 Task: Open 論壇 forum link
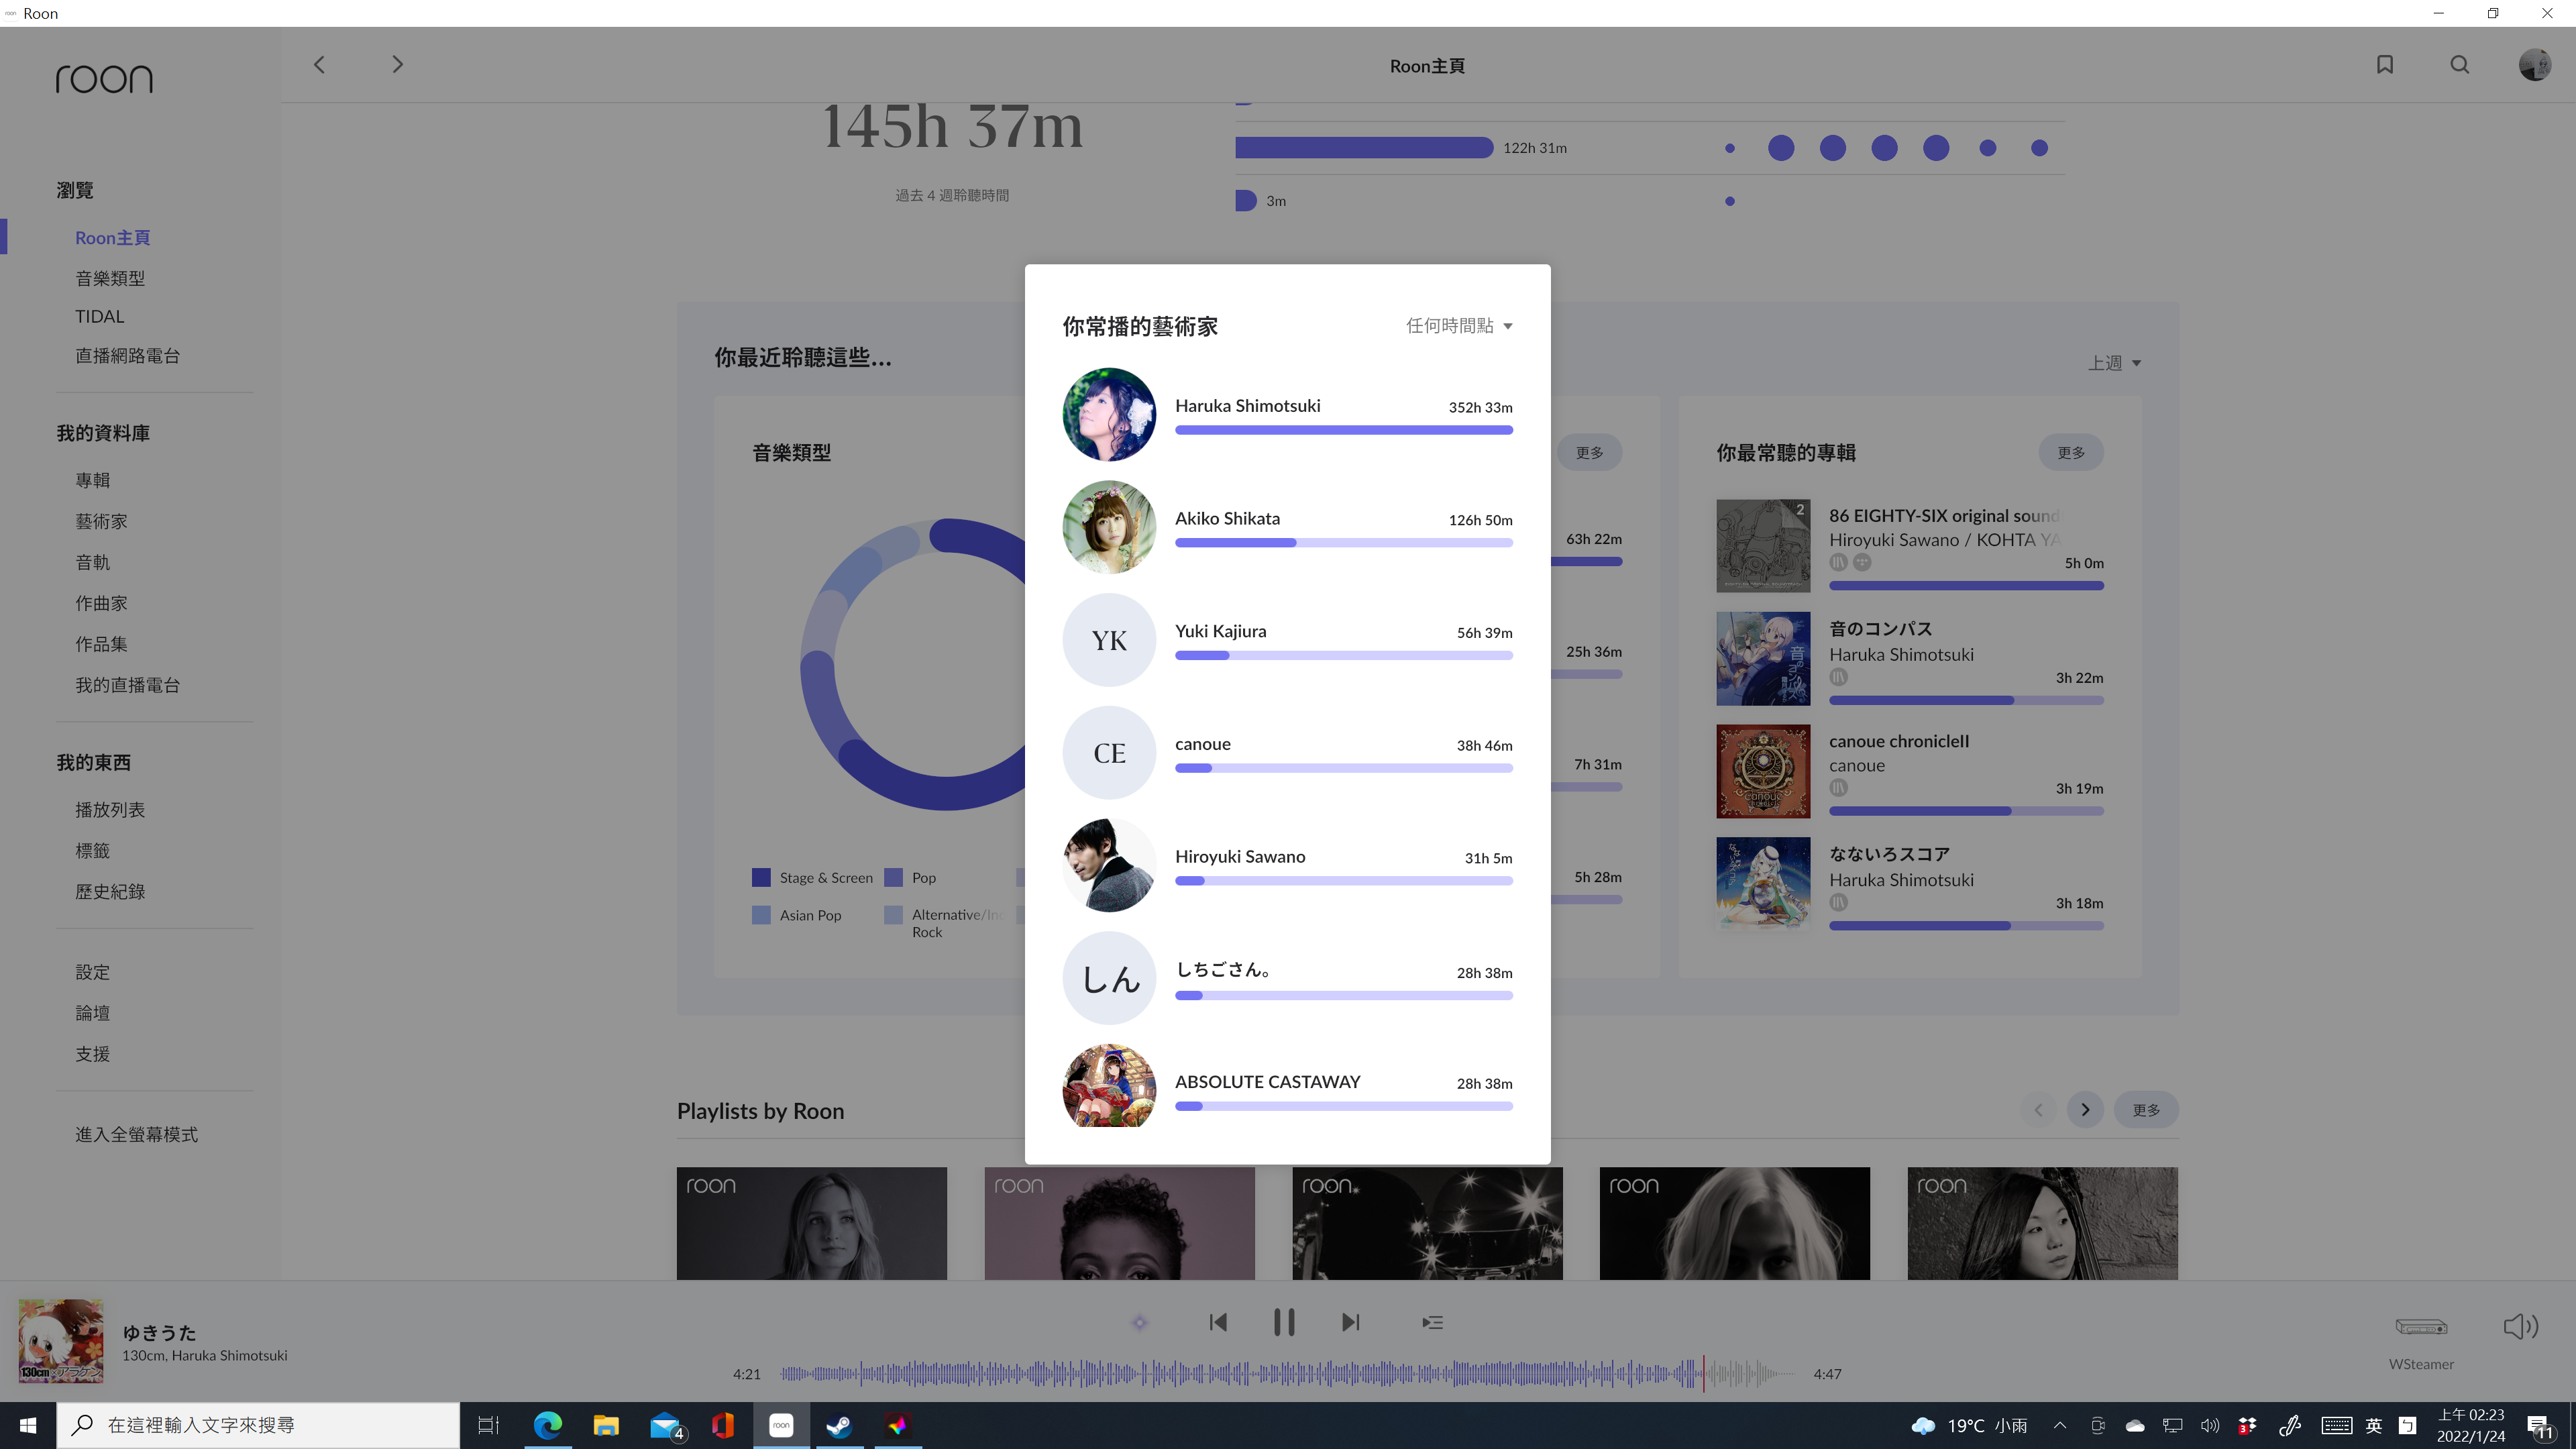[93, 1014]
